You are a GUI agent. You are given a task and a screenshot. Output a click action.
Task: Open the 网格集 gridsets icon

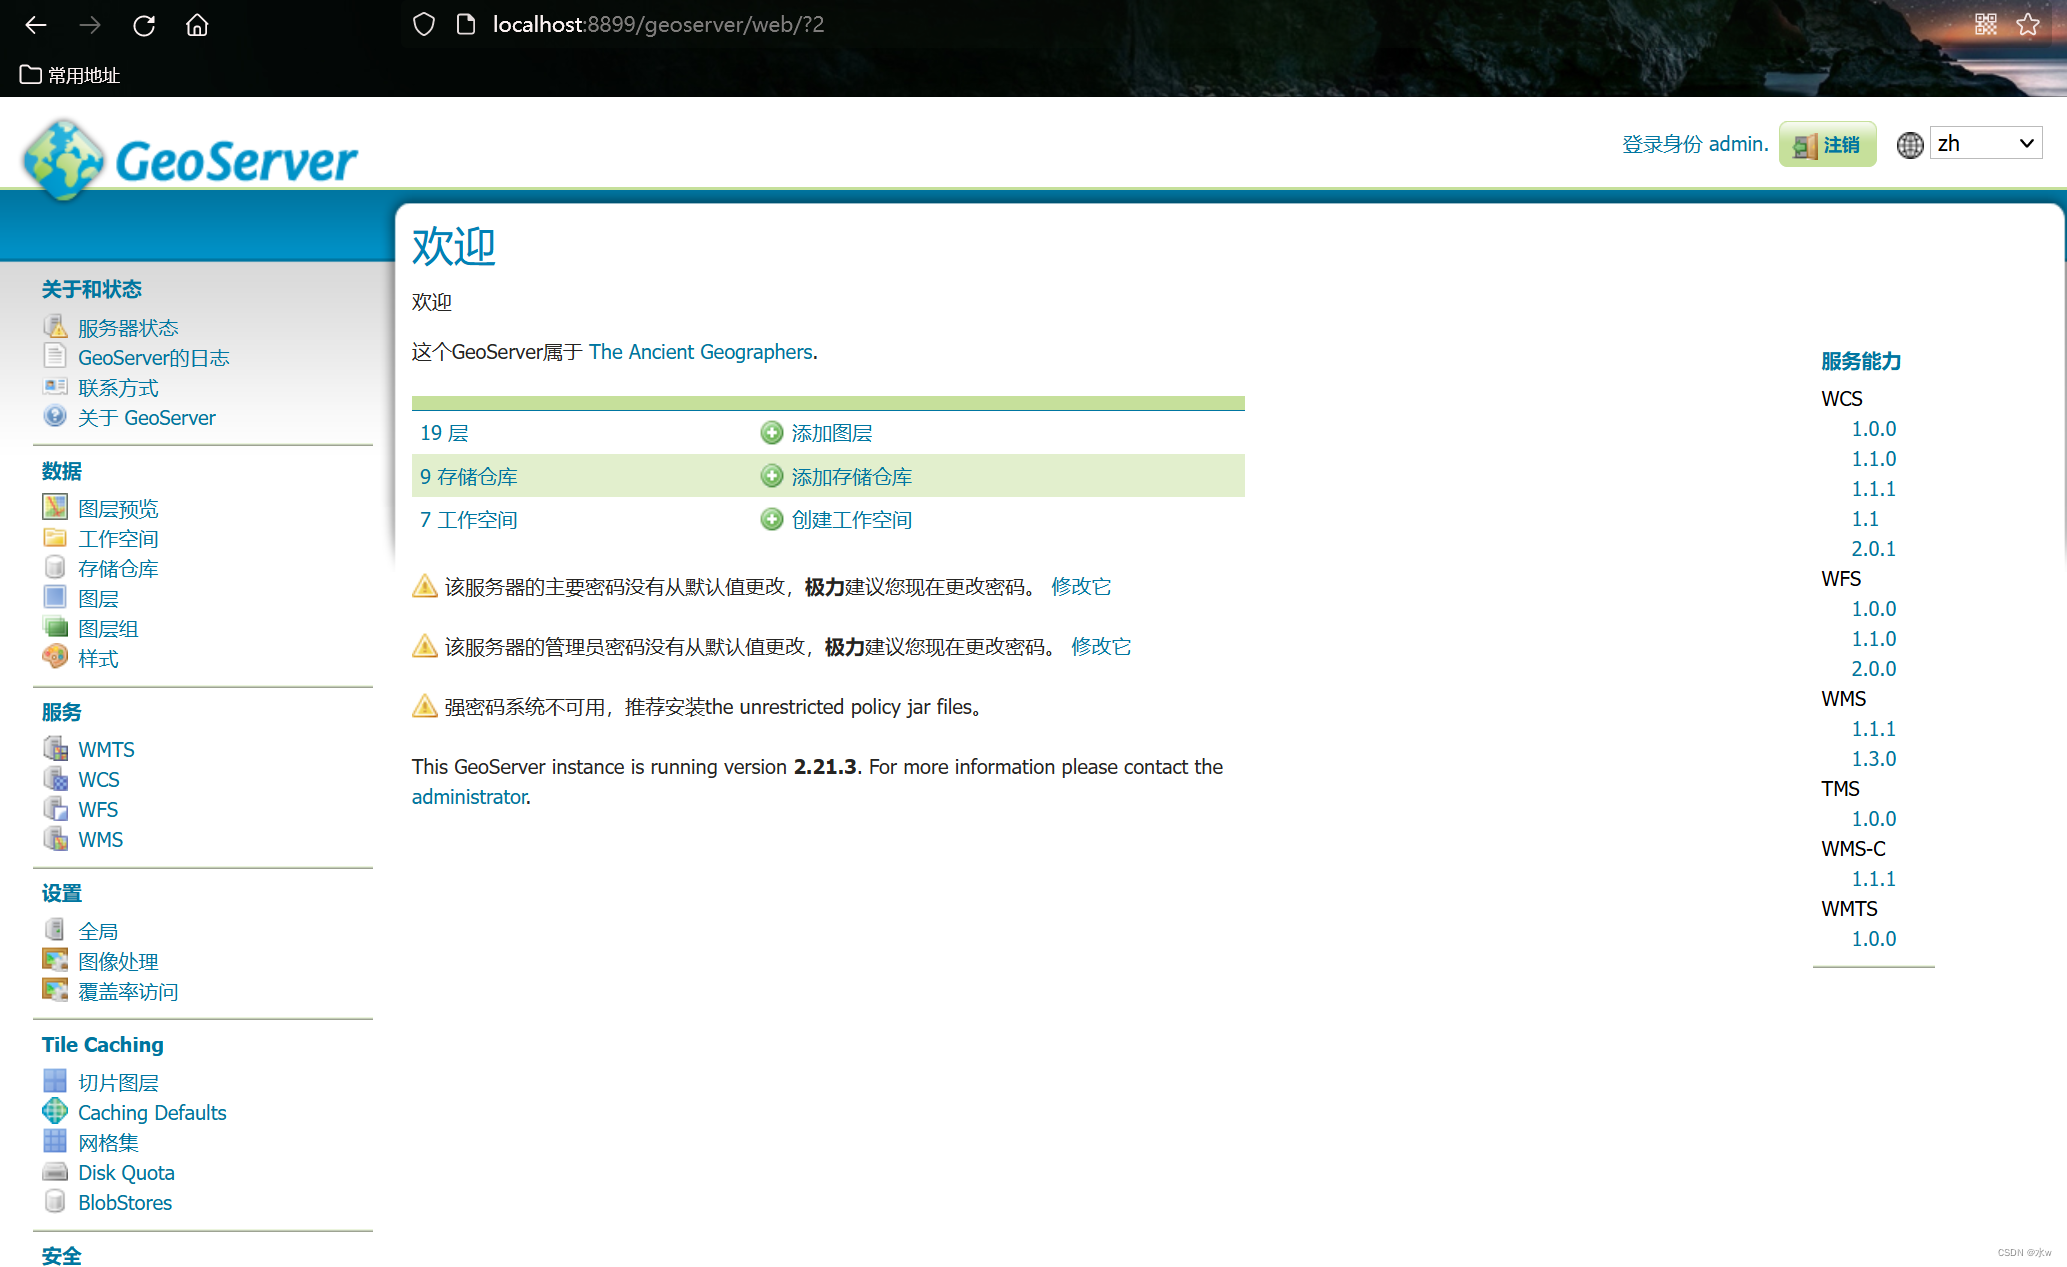pos(56,1141)
